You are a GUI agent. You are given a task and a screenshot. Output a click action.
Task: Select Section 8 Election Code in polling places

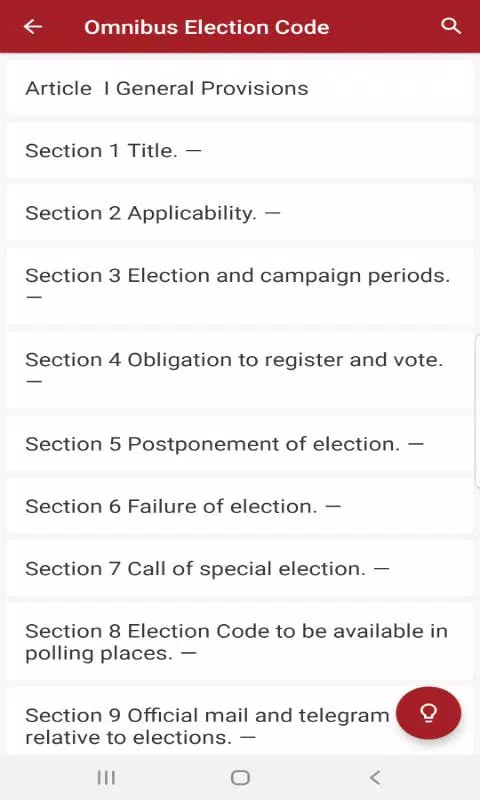[x=240, y=641]
